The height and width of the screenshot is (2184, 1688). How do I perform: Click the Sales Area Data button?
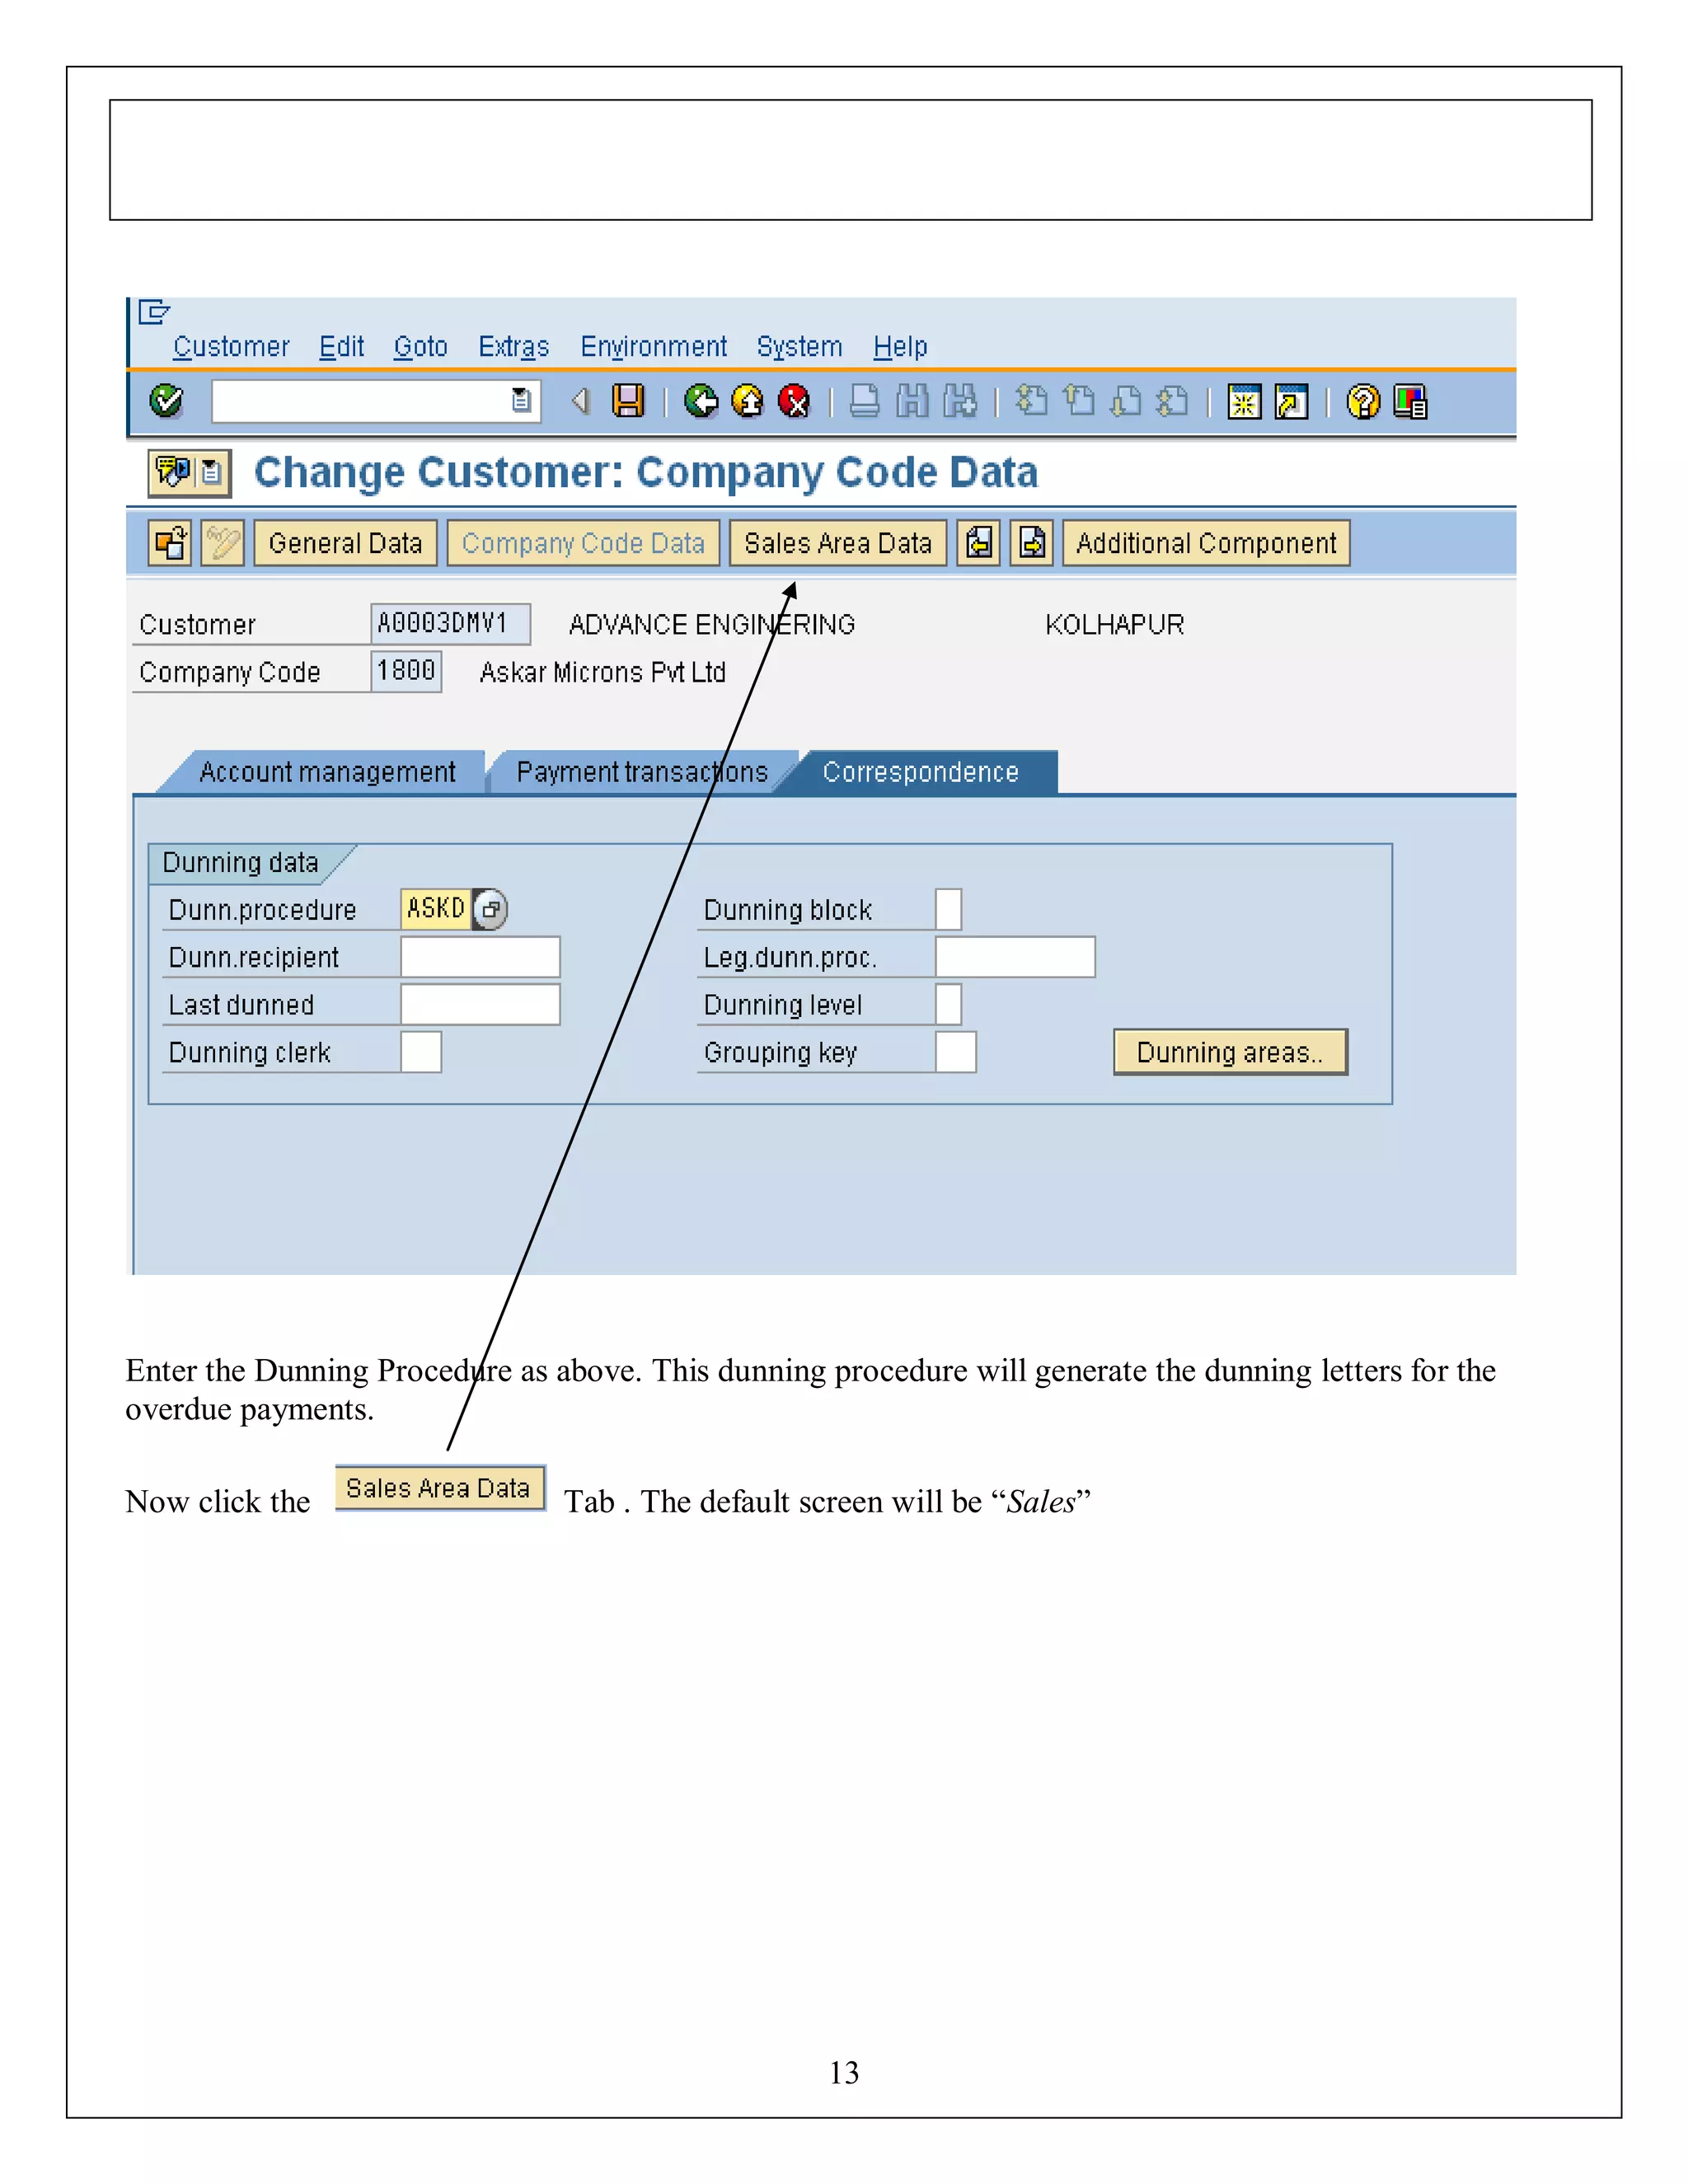tap(837, 543)
